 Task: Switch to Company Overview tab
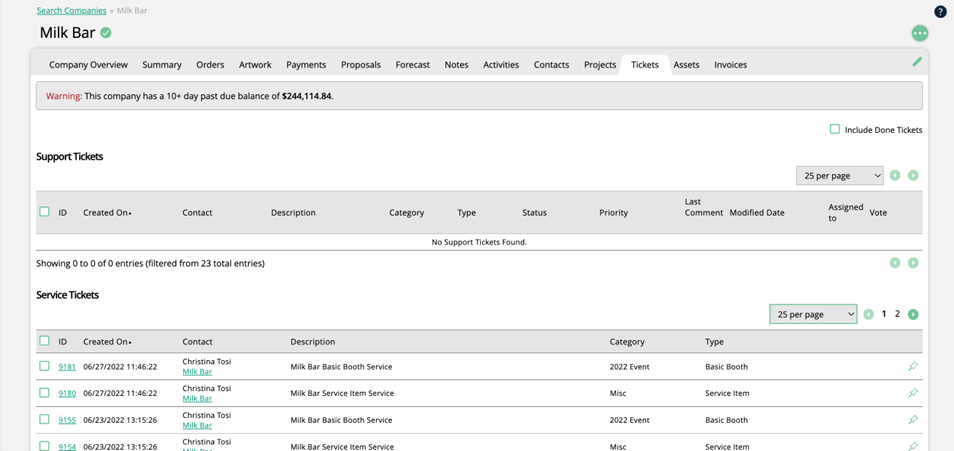click(x=89, y=65)
